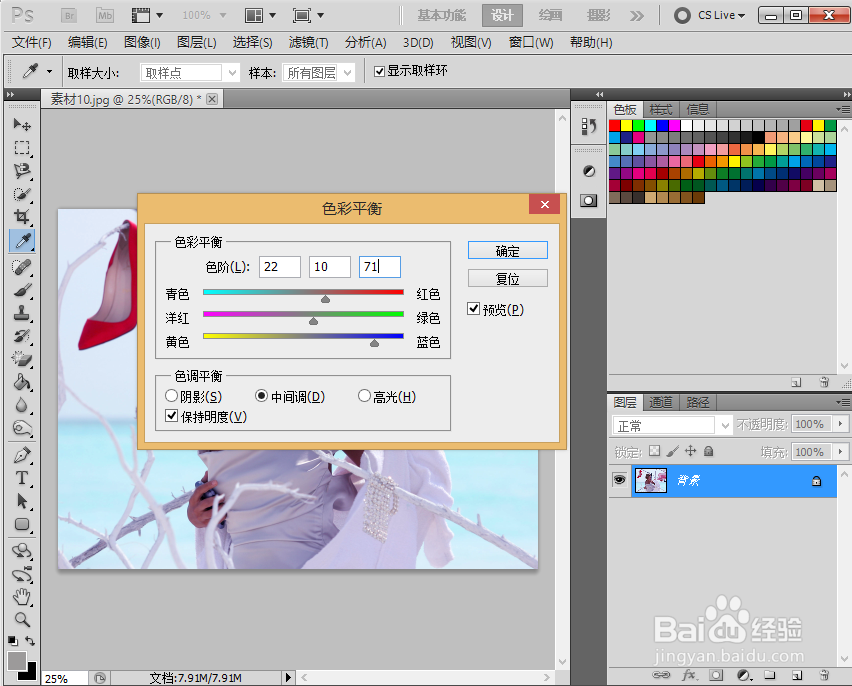852x686 pixels.
Task: Select the Rectangle shape tool
Action: 22,524
